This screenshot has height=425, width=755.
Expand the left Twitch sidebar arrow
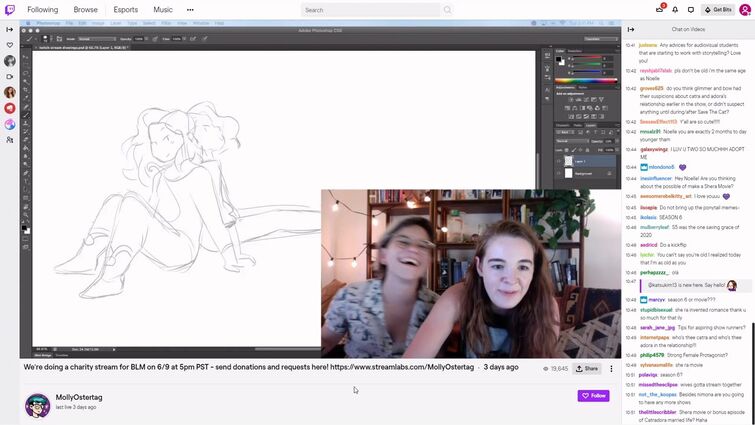point(10,29)
